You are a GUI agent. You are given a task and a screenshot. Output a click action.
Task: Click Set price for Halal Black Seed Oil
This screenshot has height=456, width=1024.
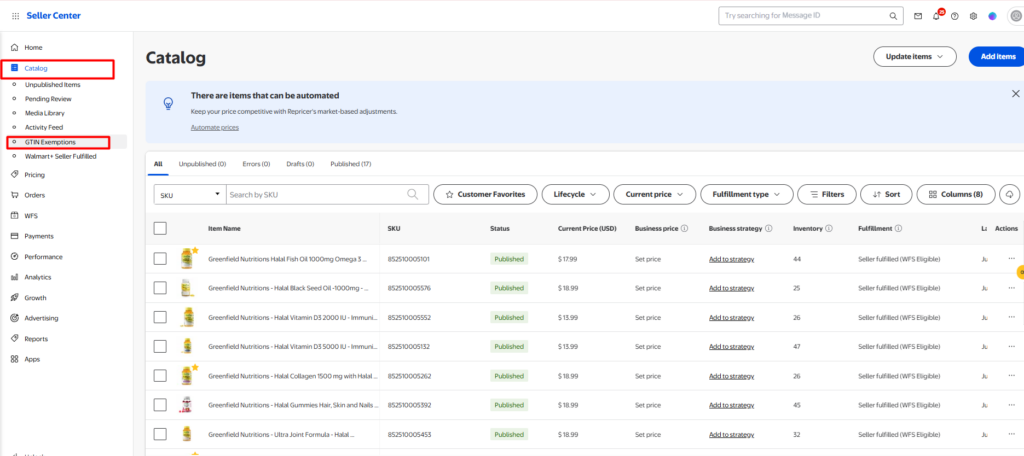[x=648, y=288]
